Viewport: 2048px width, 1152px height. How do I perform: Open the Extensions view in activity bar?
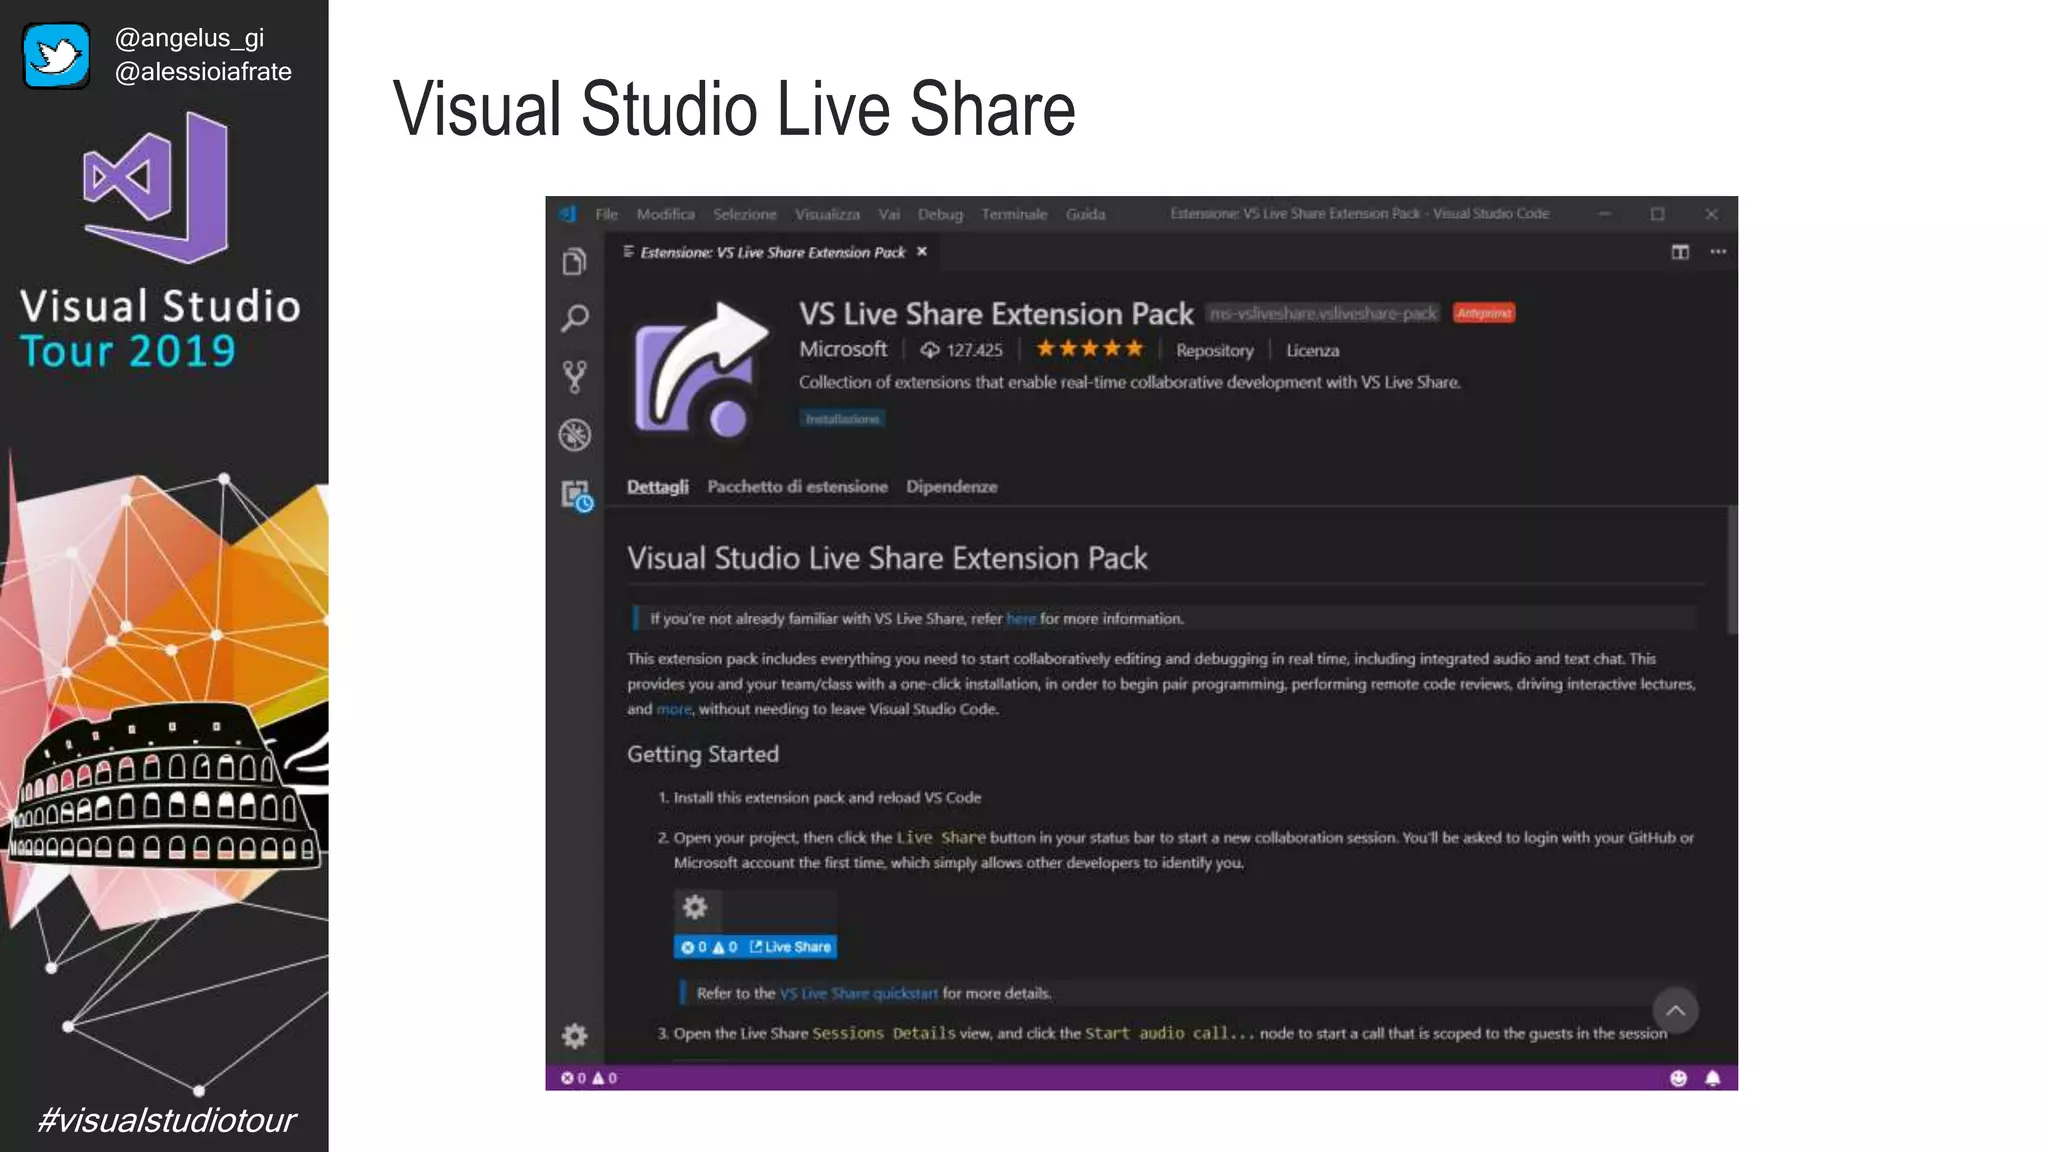point(576,495)
